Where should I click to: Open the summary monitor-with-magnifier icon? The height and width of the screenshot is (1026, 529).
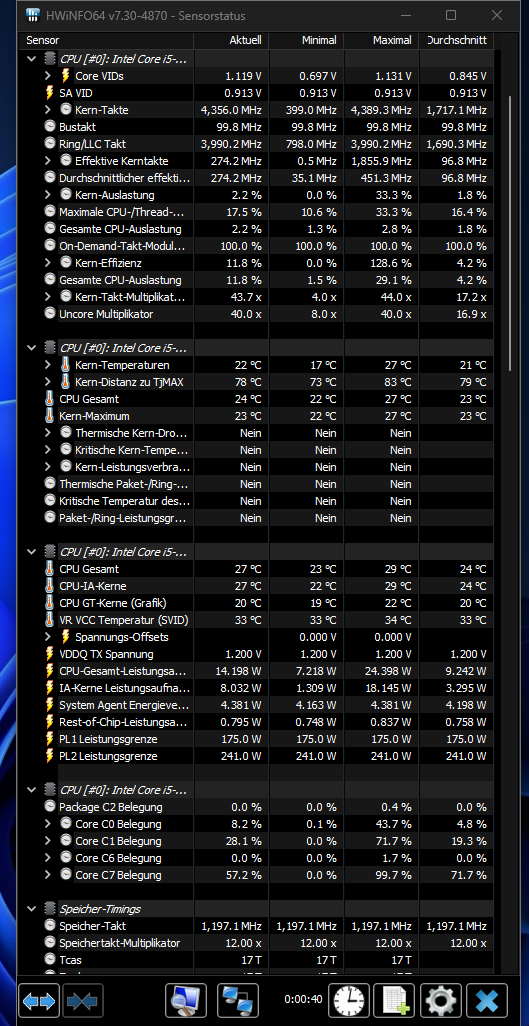pyautogui.click(x=186, y=1001)
